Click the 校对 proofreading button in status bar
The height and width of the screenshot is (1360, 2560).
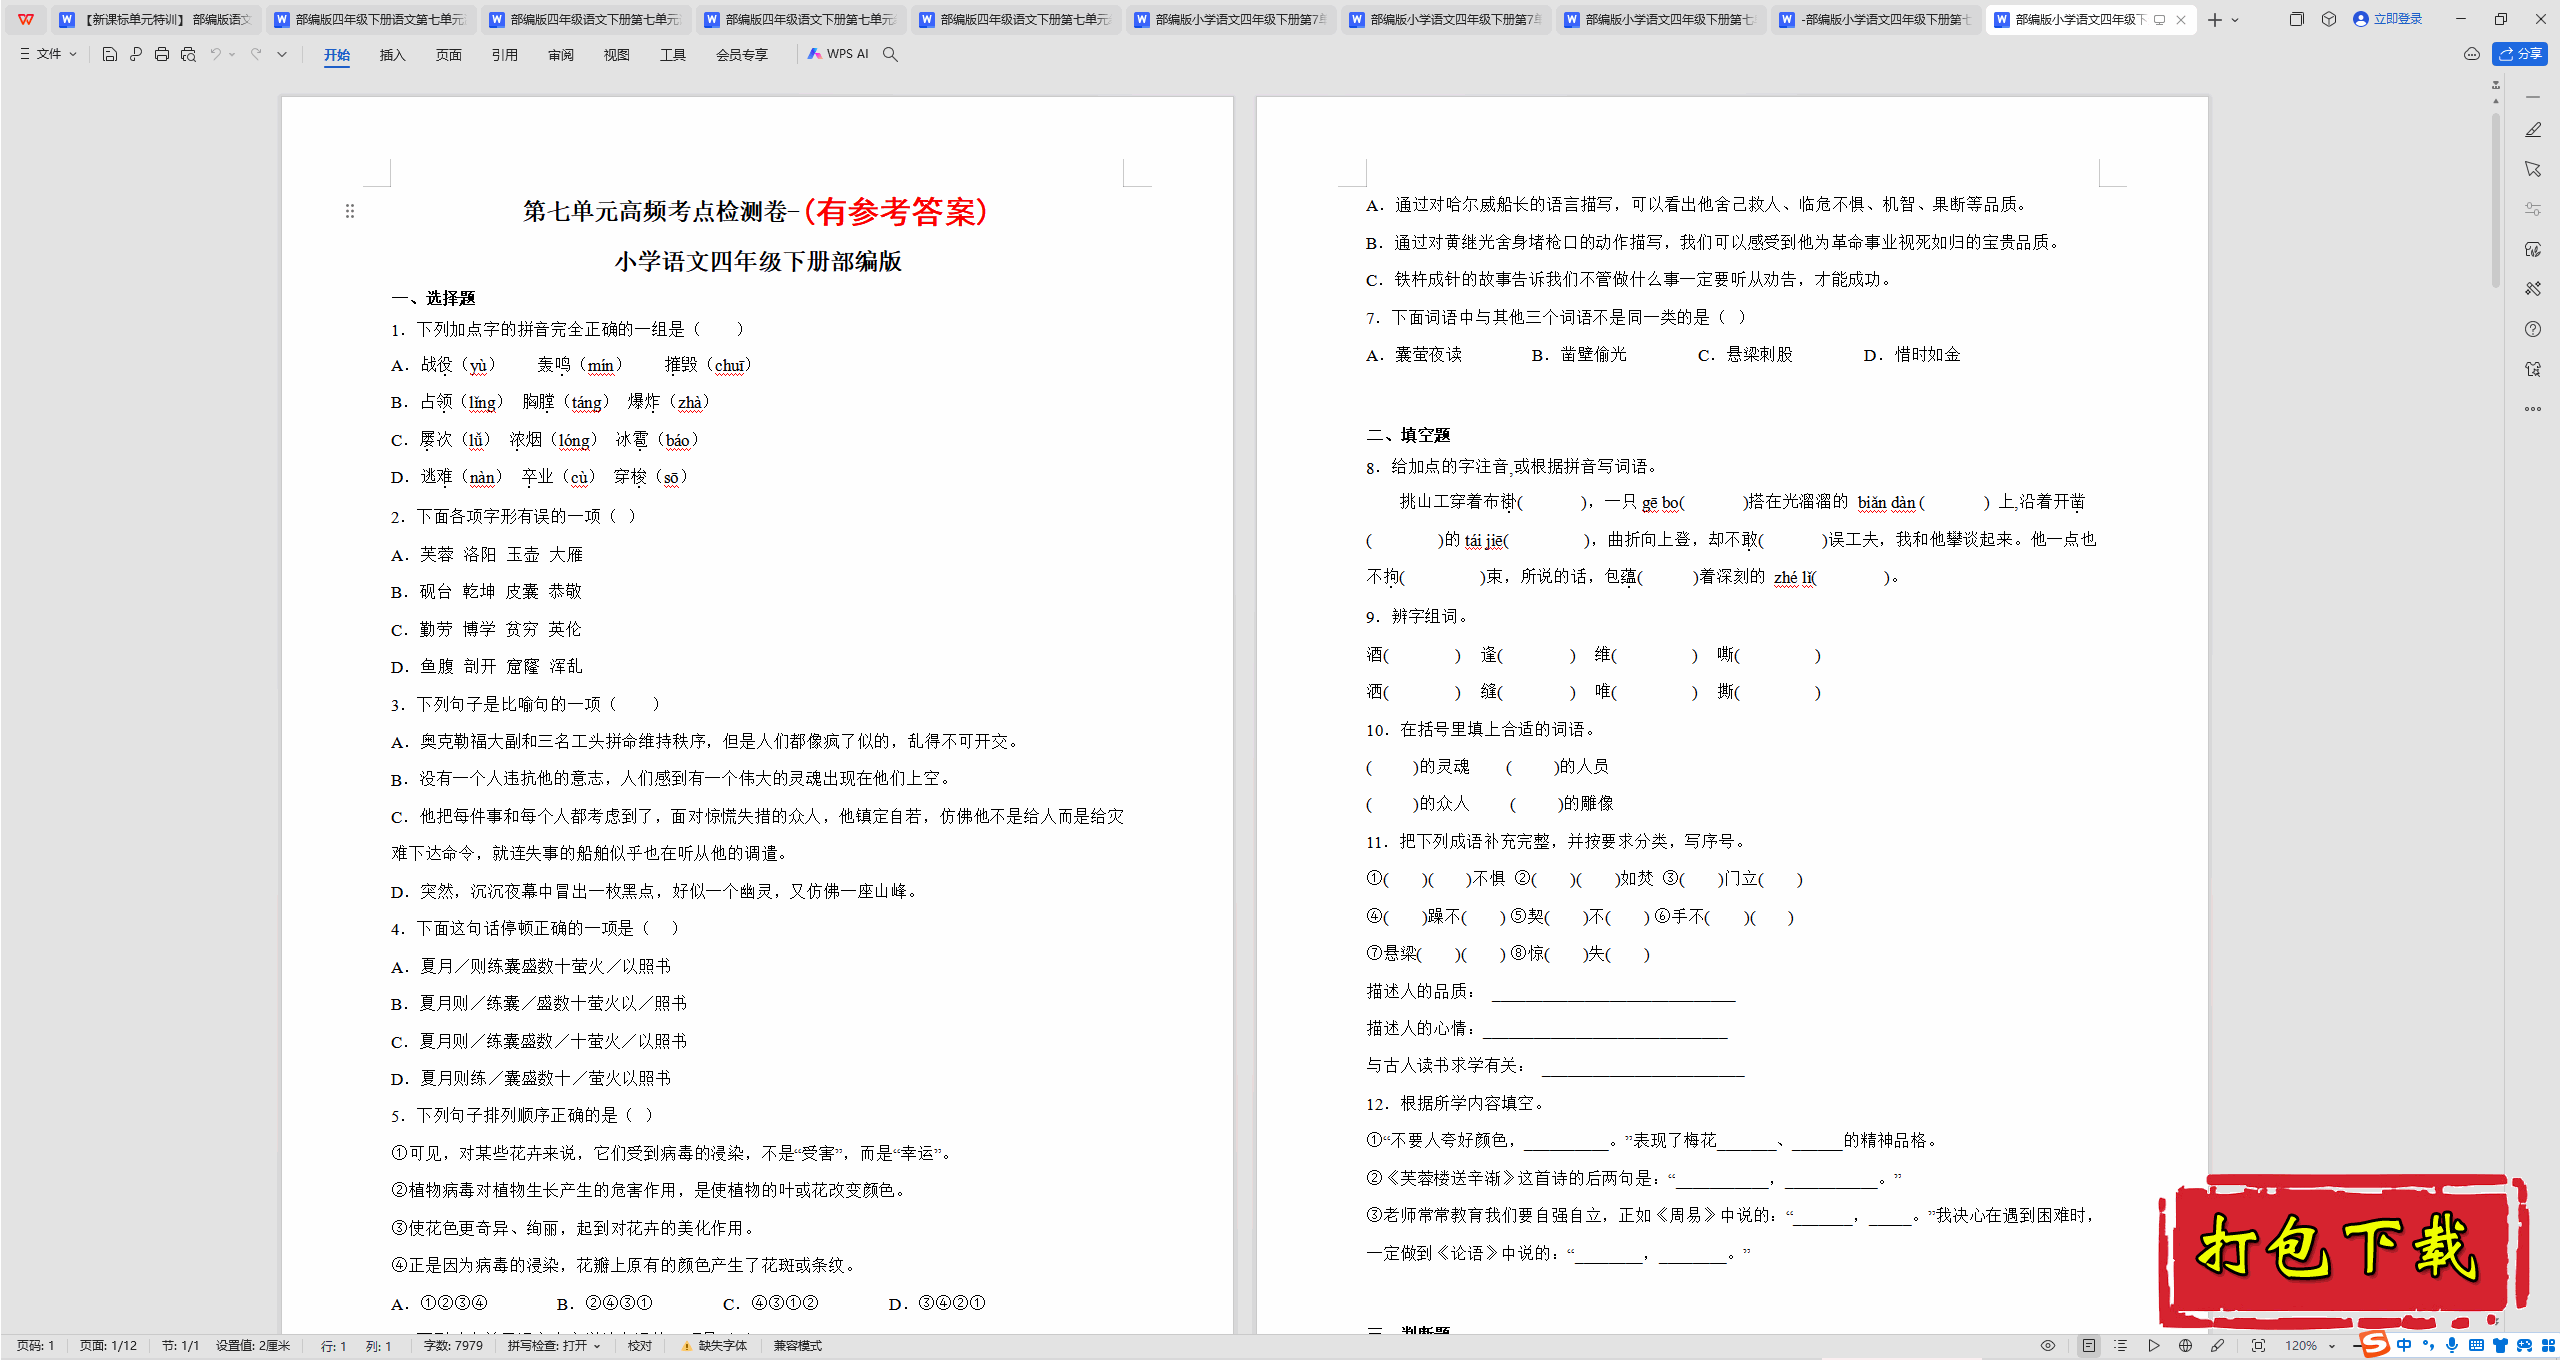coord(640,1346)
